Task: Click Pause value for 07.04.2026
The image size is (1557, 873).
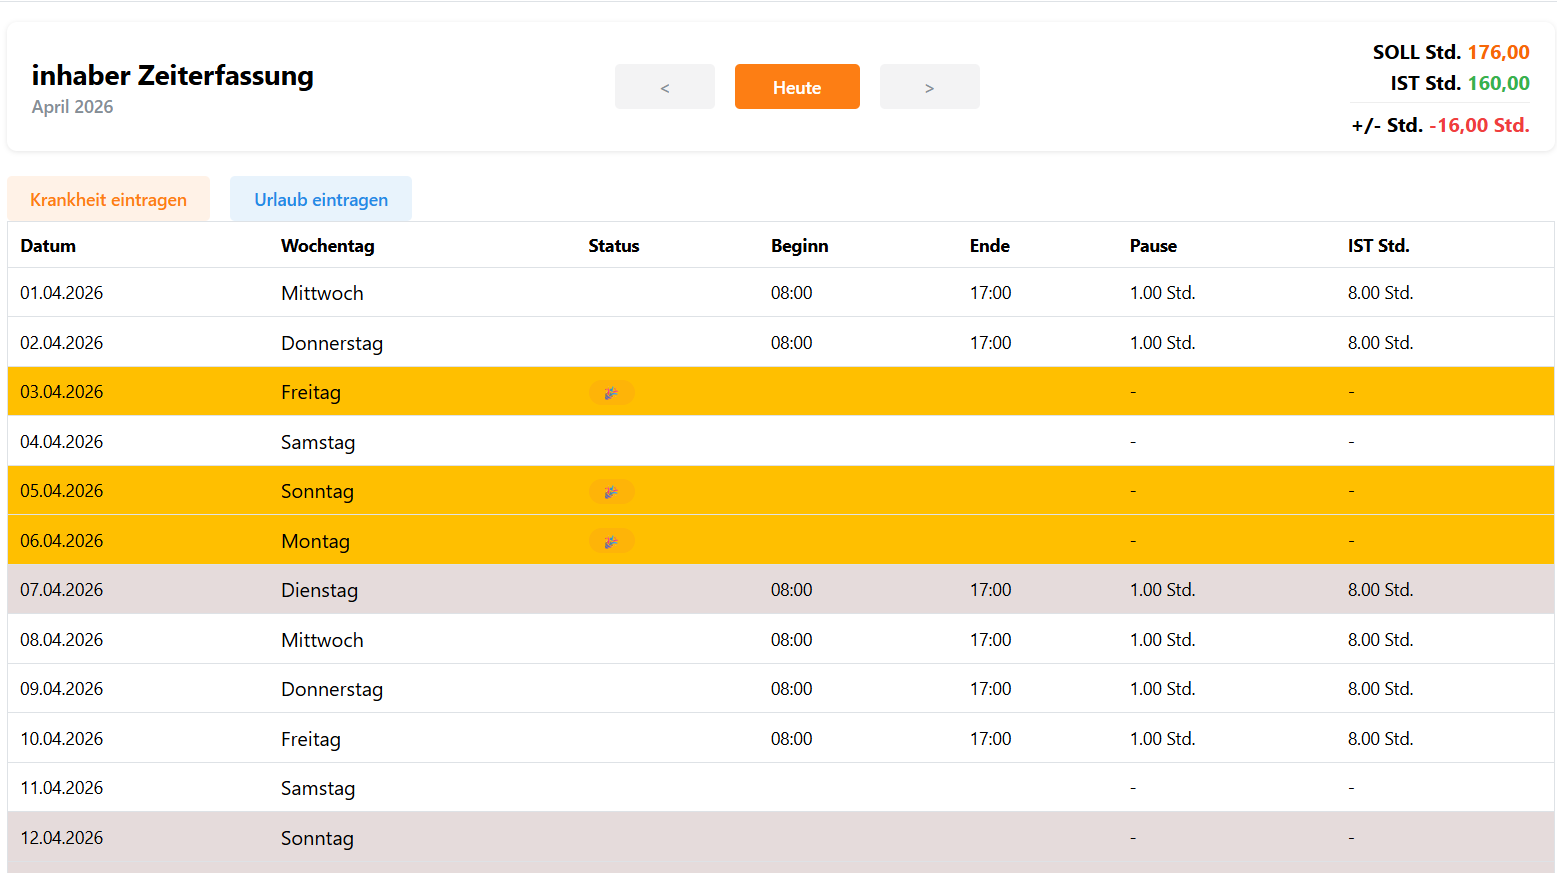Action: (x=1162, y=590)
